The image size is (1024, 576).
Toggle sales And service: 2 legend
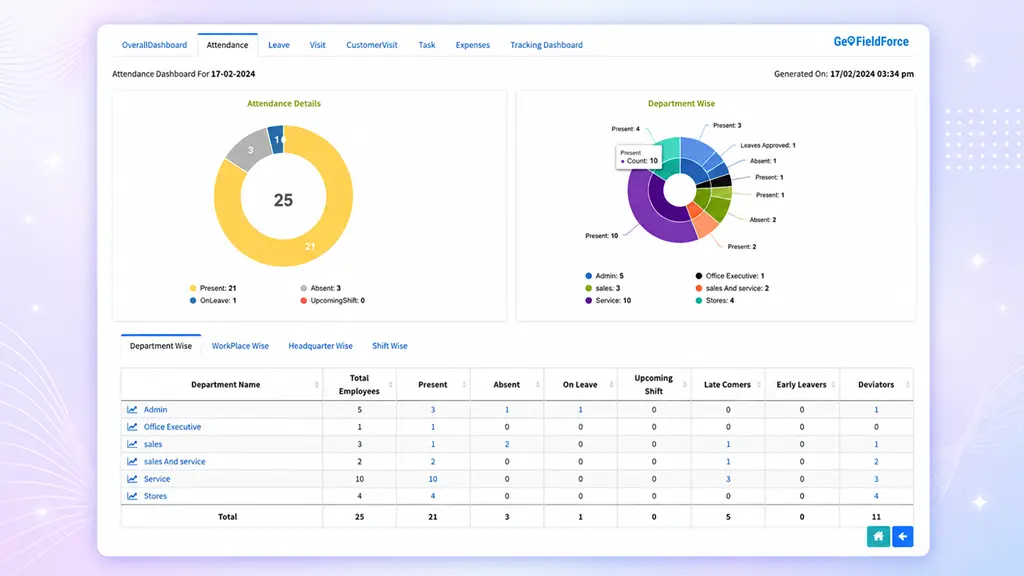point(732,288)
